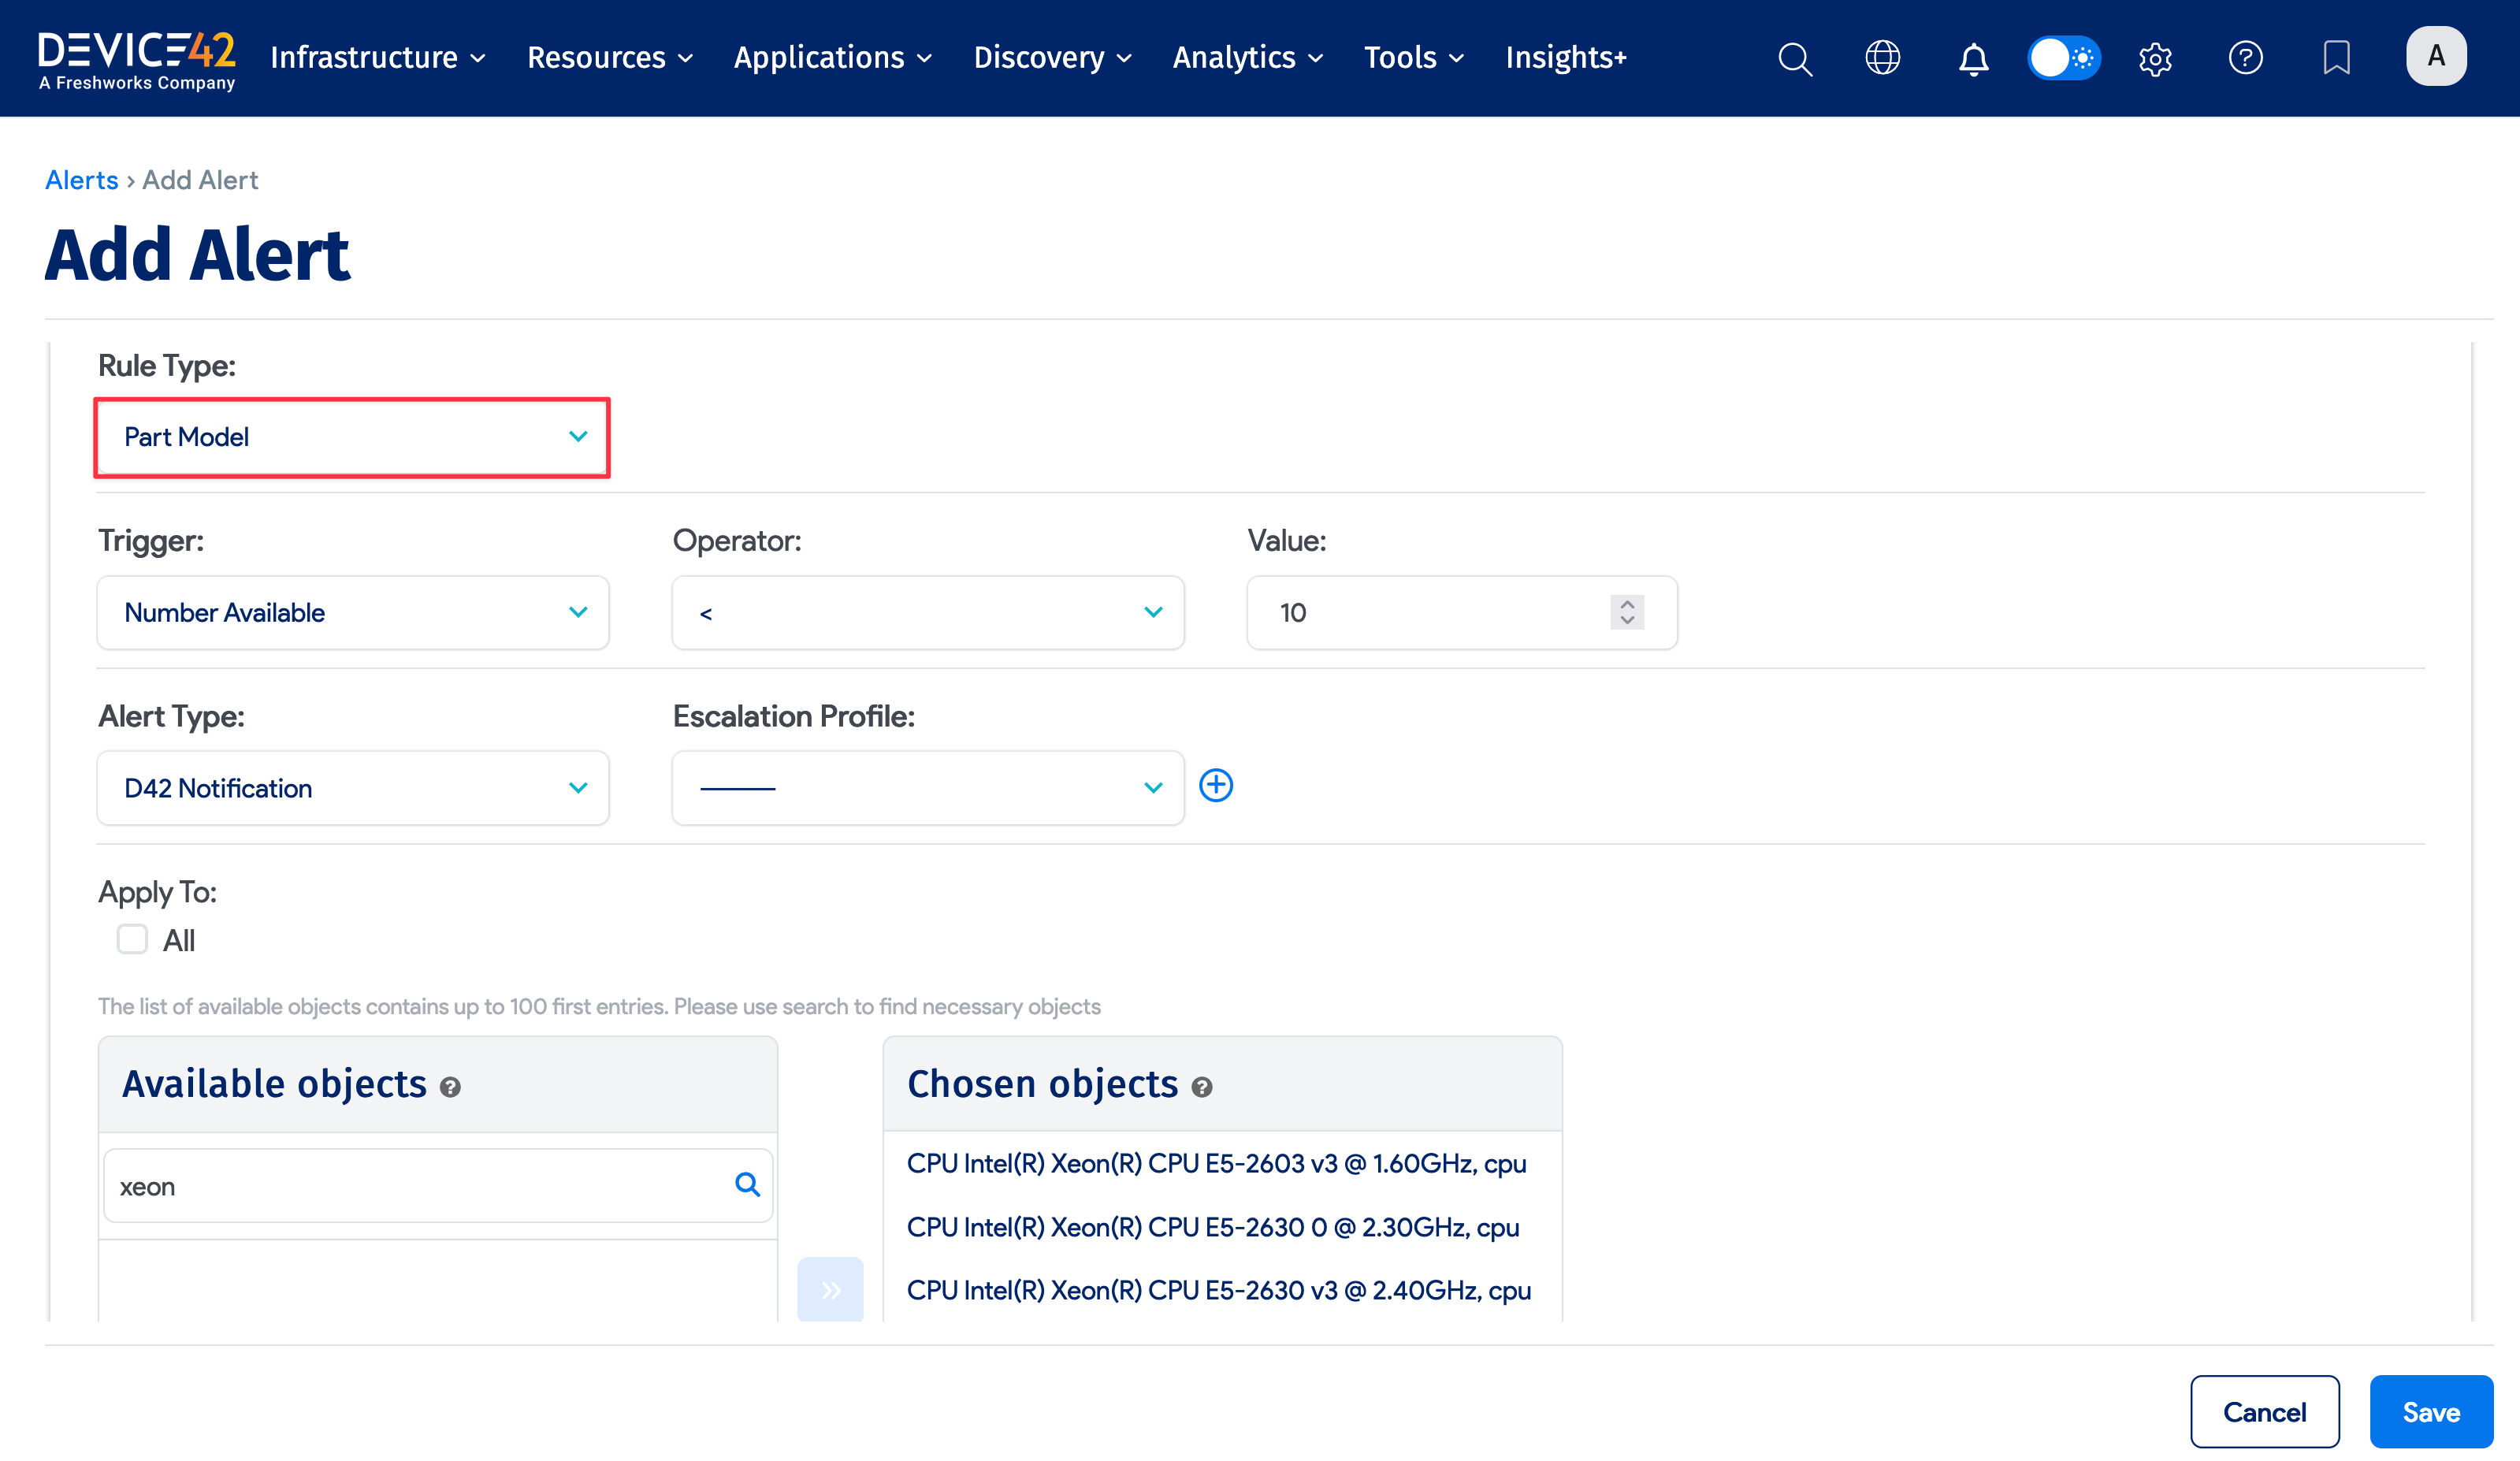This screenshot has height=1461, width=2520.
Task: Open the settings gear icon
Action: (x=2155, y=58)
